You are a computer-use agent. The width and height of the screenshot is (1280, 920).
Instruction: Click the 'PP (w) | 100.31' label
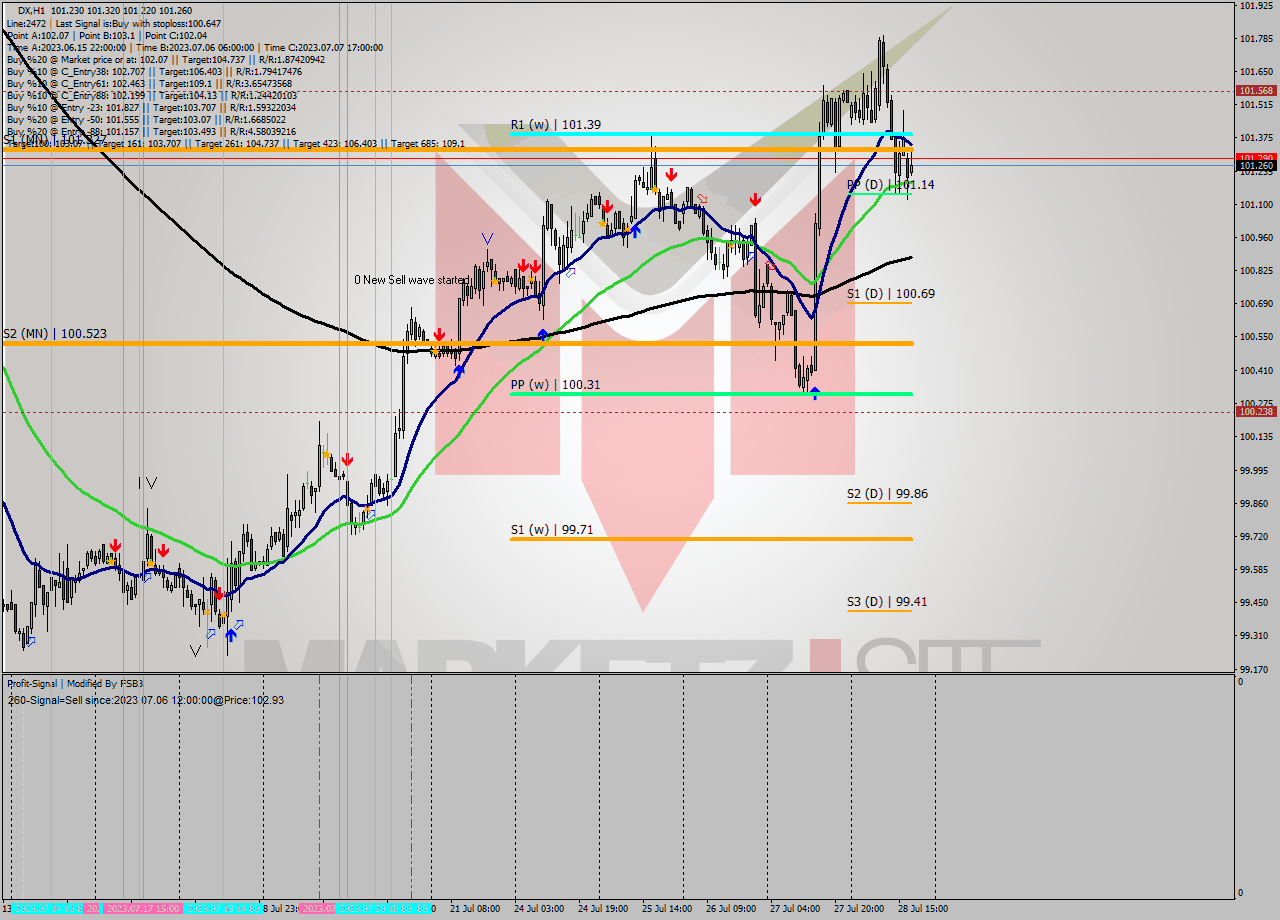click(x=556, y=384)
